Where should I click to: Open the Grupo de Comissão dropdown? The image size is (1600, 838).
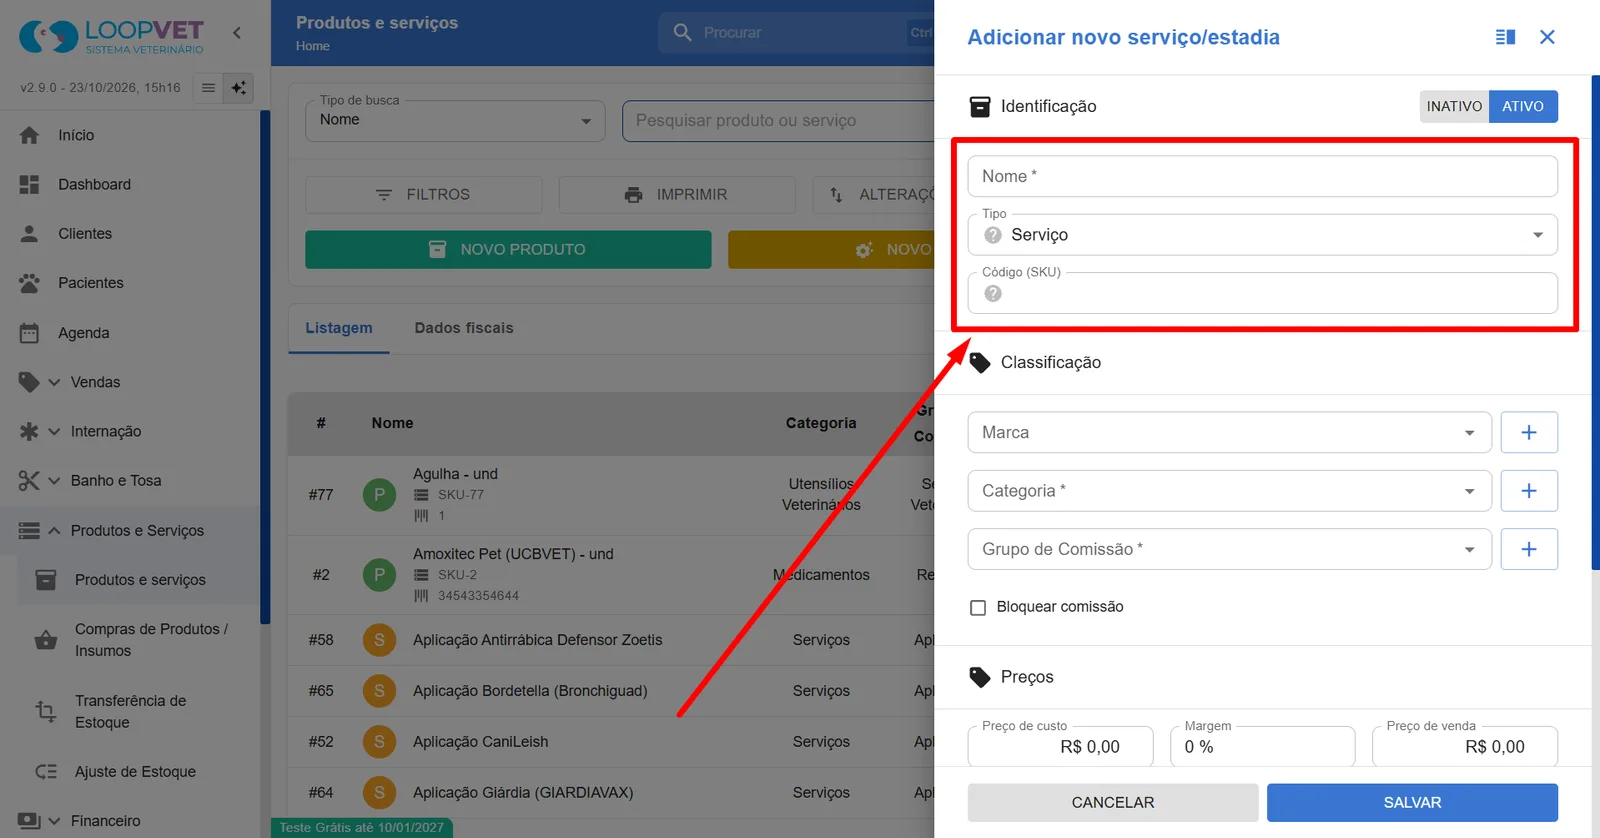pyautogui.click(x=1230, y=549)
